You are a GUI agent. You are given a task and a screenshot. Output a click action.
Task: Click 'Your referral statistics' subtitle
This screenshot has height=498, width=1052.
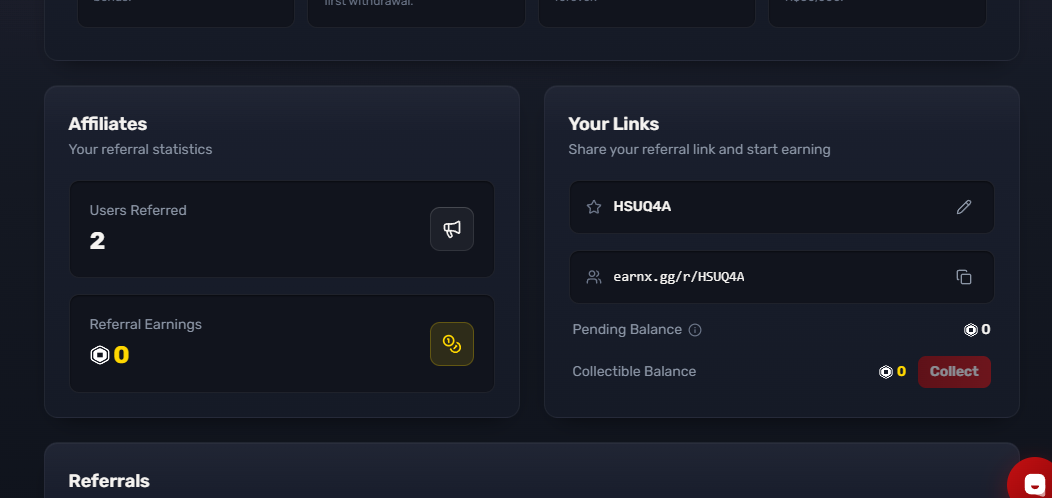pos(140,150)
